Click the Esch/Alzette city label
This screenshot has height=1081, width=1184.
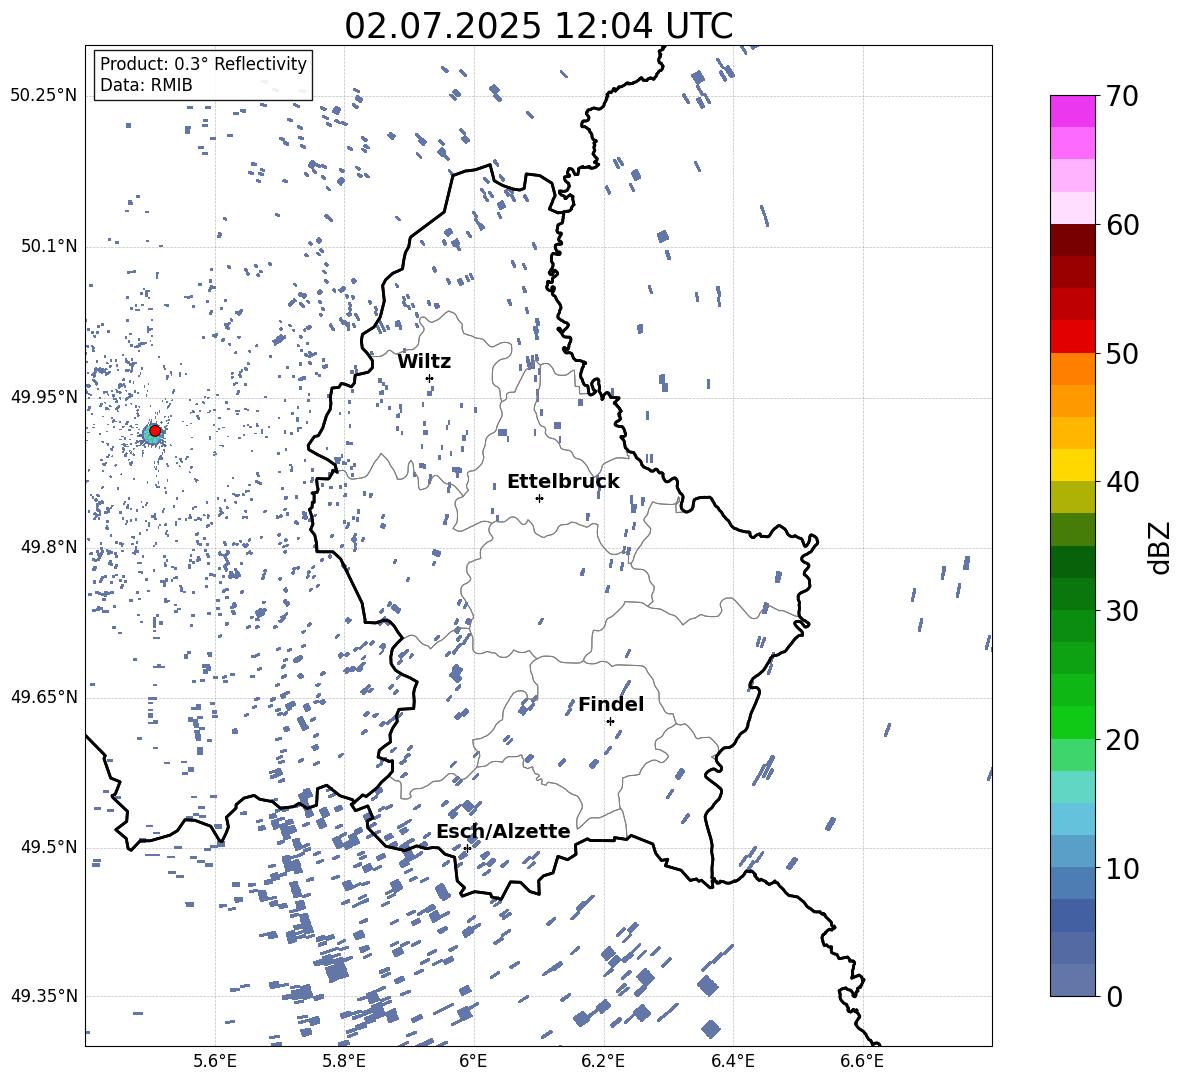click(x=503, y=831)
